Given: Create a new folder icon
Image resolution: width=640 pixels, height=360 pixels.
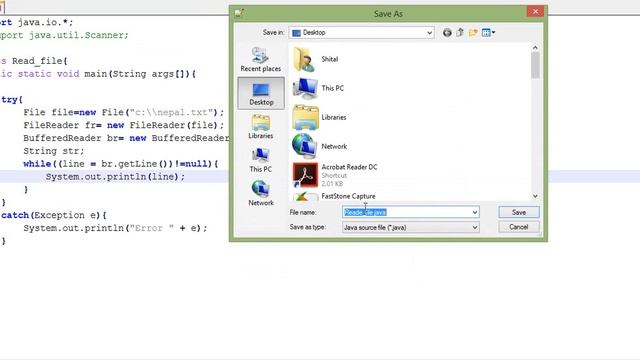Looking at the screenshot, I should [x=473, y=33].
